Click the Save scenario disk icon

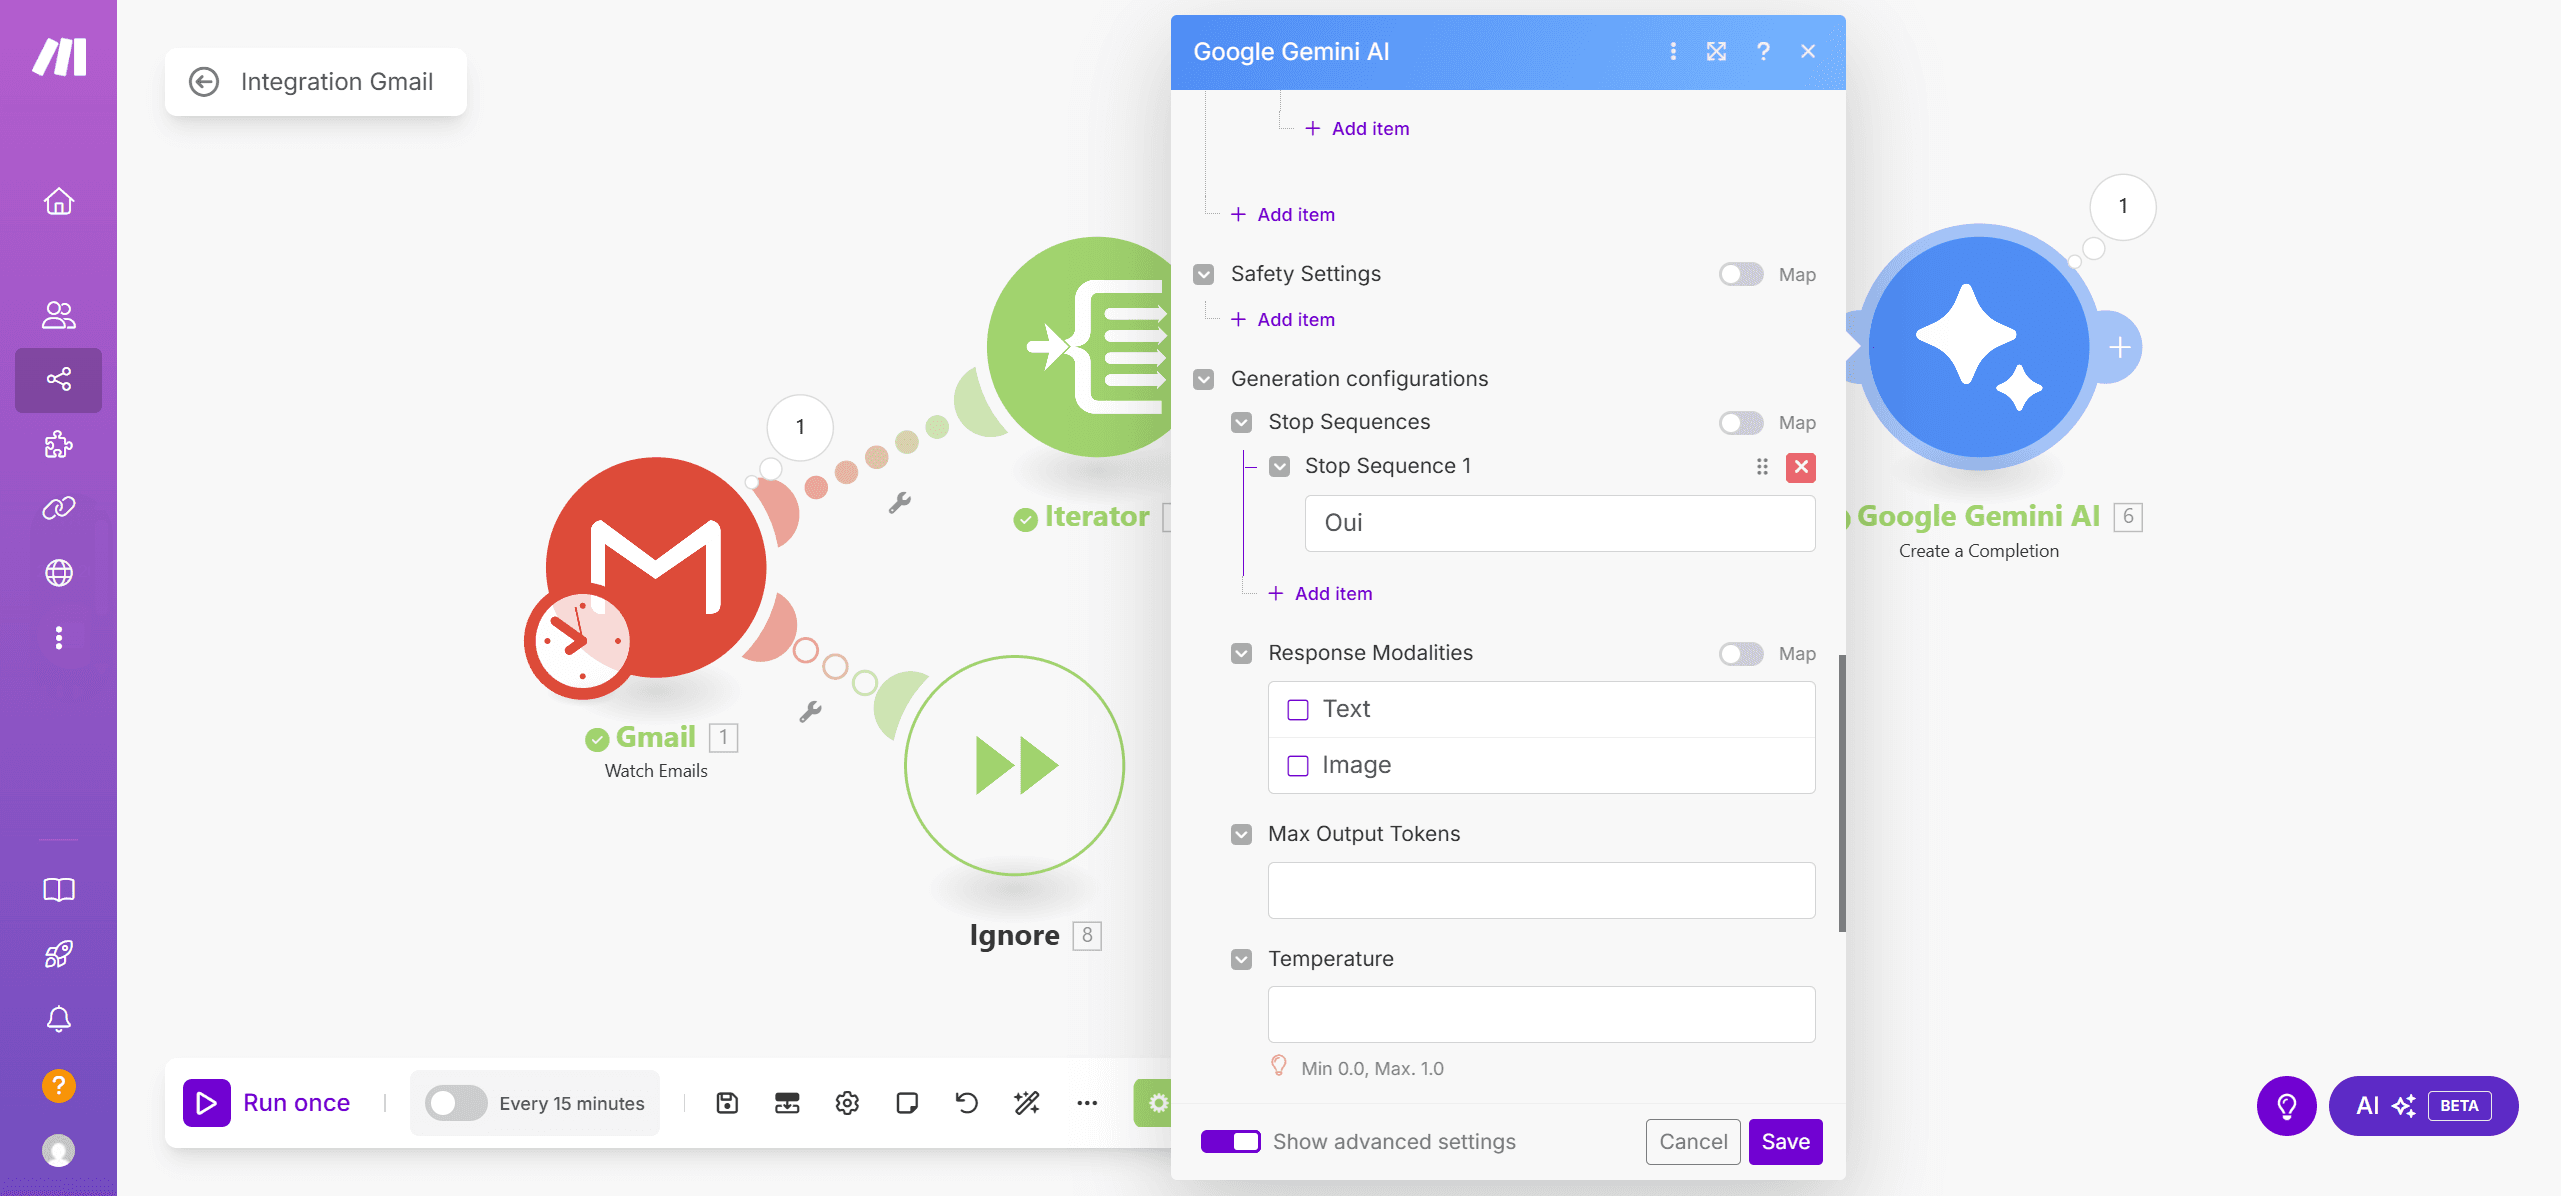[x=727, y=1103]
